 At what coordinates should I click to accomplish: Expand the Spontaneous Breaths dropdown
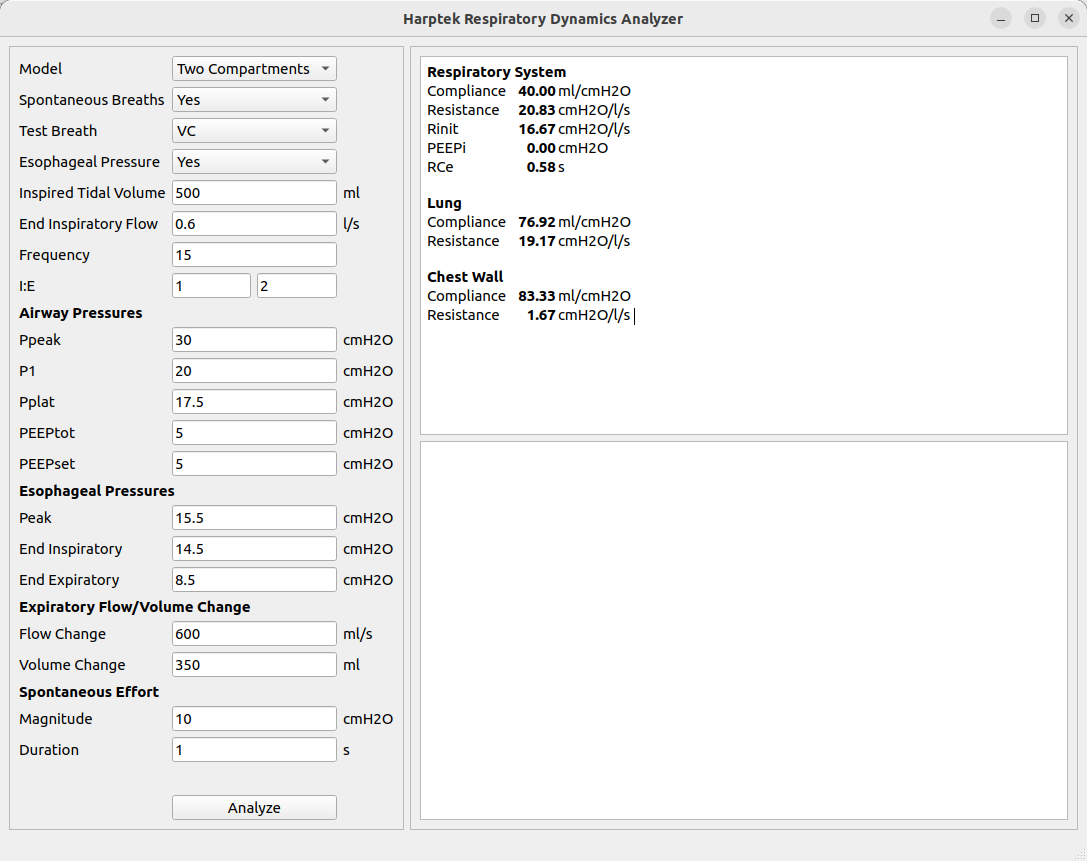[x=254, y=100]
